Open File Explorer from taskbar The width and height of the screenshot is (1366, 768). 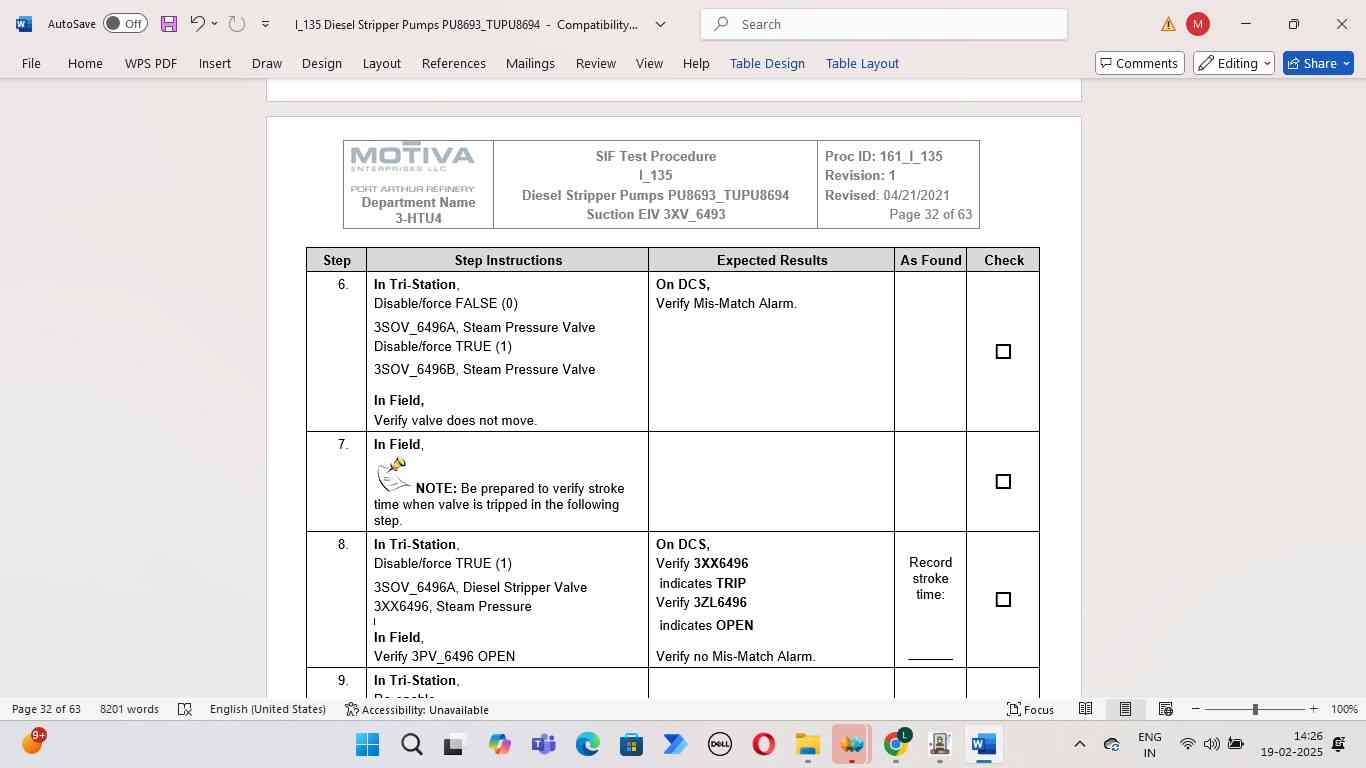pyautogui.click(x=807, y=744)
